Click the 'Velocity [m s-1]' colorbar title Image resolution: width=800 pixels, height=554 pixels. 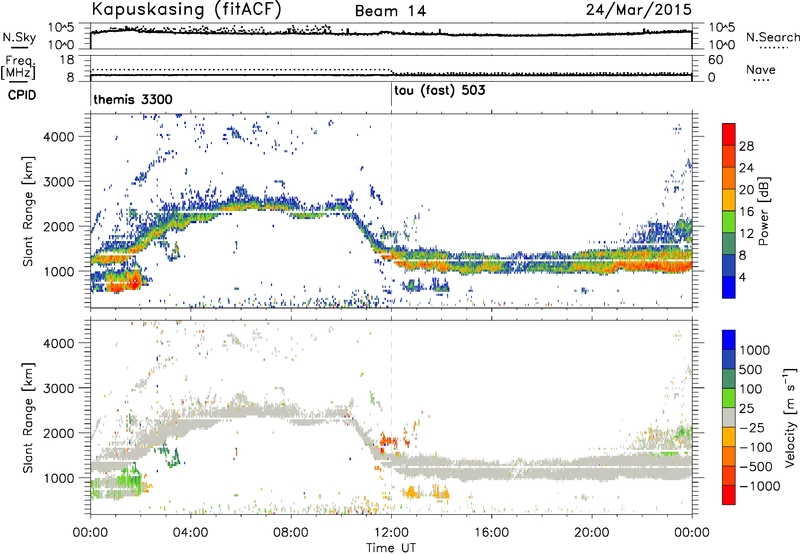pos(790,417)
